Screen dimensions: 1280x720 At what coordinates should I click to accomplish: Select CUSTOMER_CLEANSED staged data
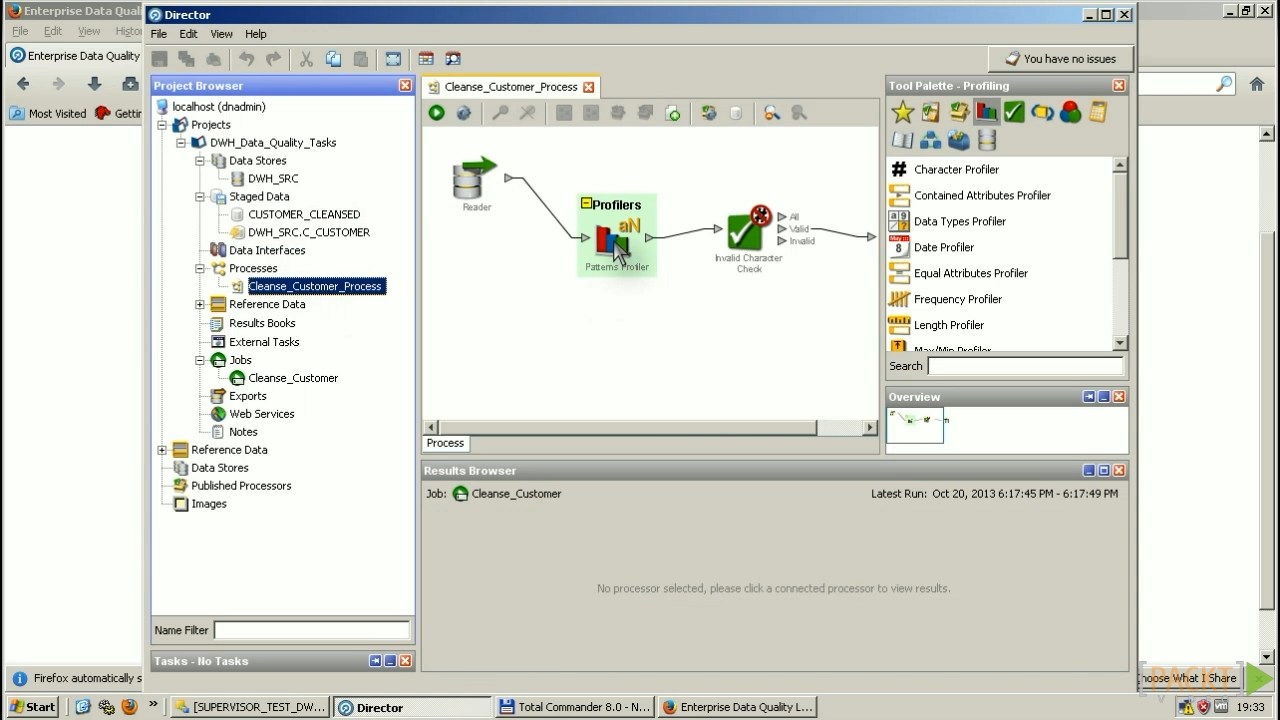tap(304, 215)
